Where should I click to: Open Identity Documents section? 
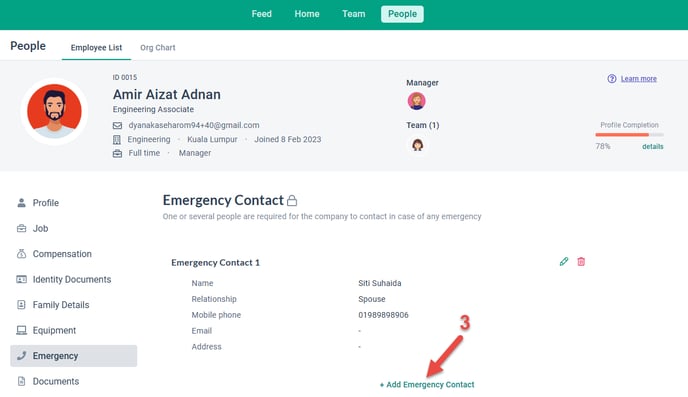[x=74, y=279]
